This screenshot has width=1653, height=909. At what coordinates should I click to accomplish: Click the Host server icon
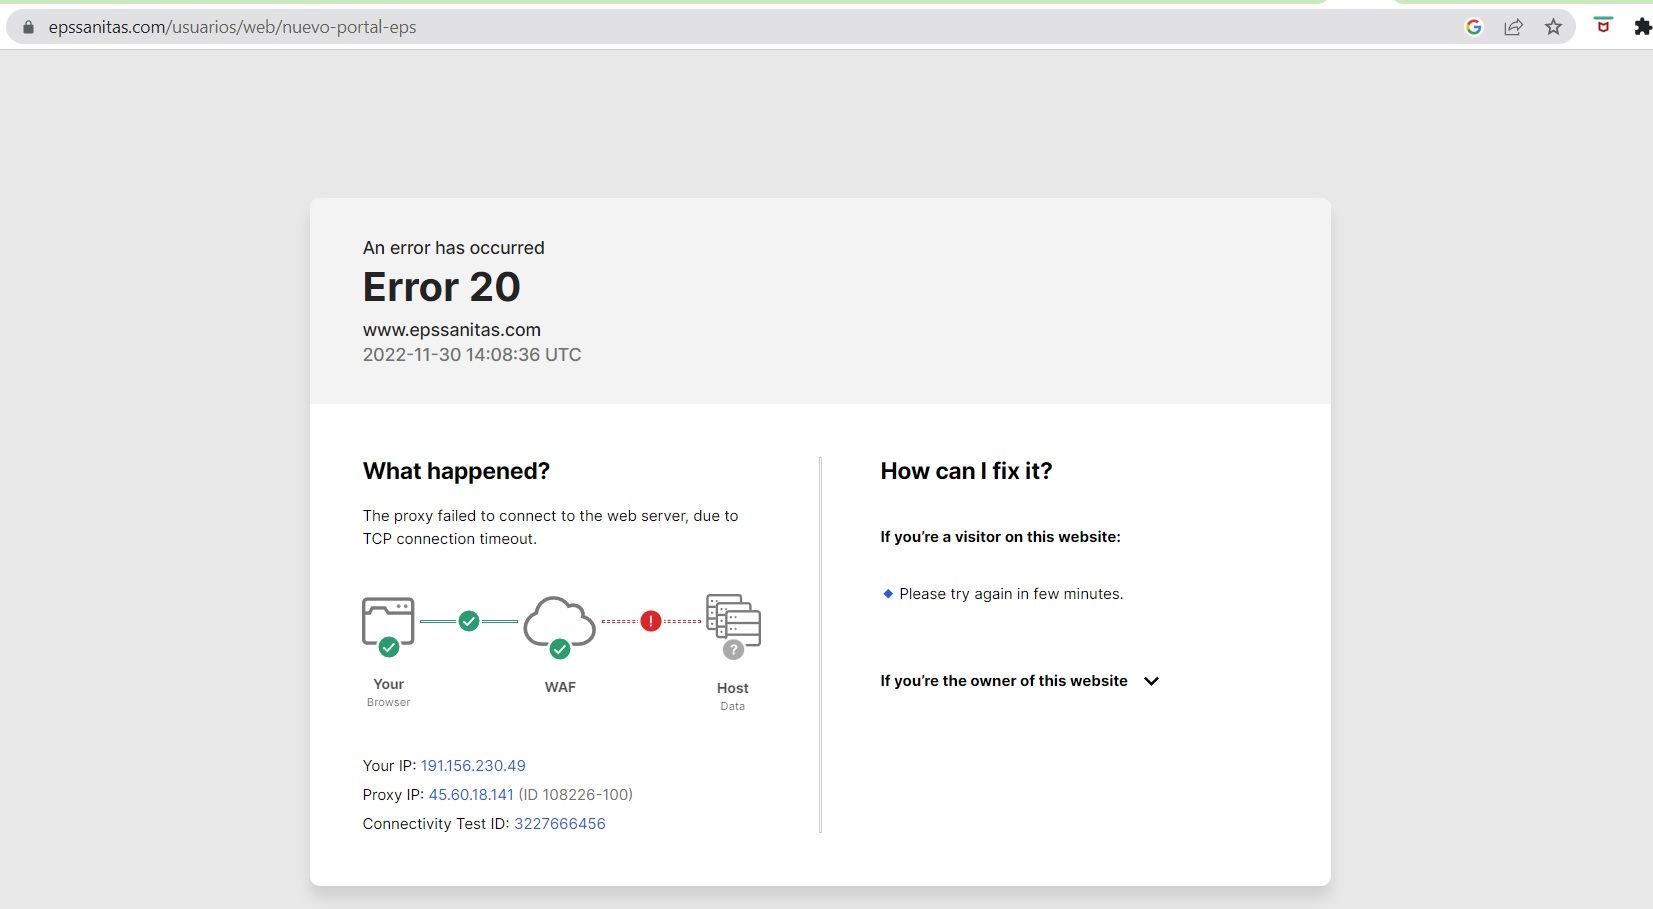coord(733,626)
